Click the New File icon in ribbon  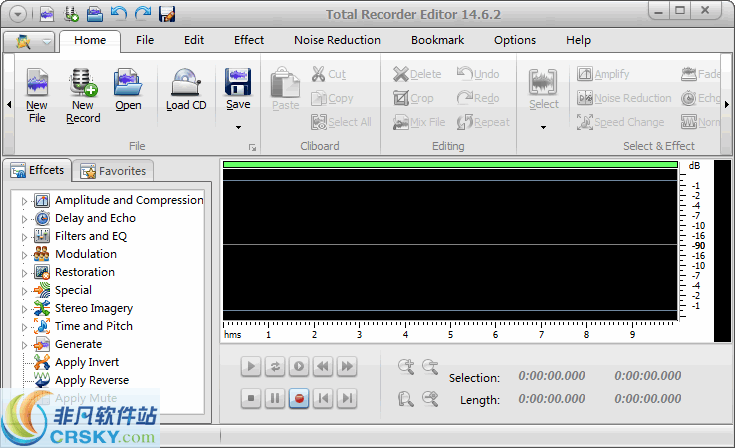click(x=37, y=82)
